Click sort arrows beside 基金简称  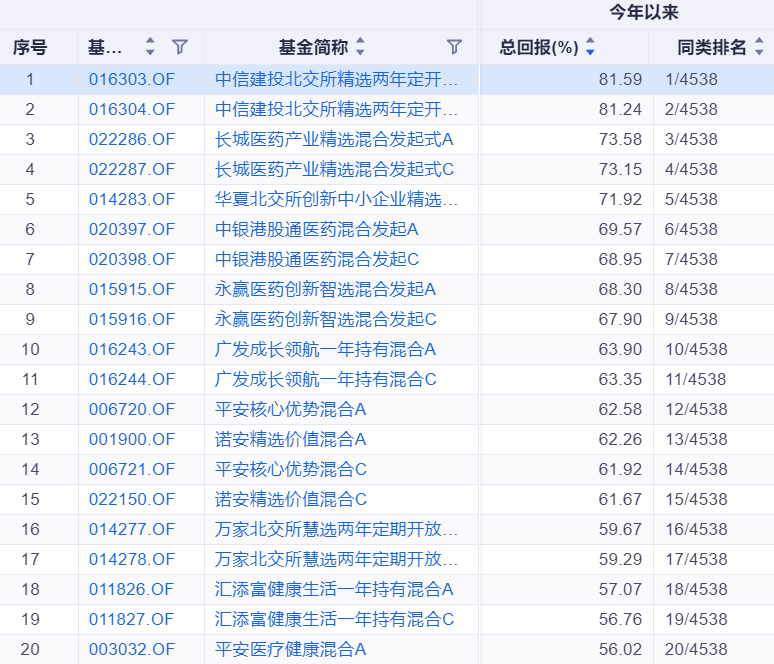[361, 47]
